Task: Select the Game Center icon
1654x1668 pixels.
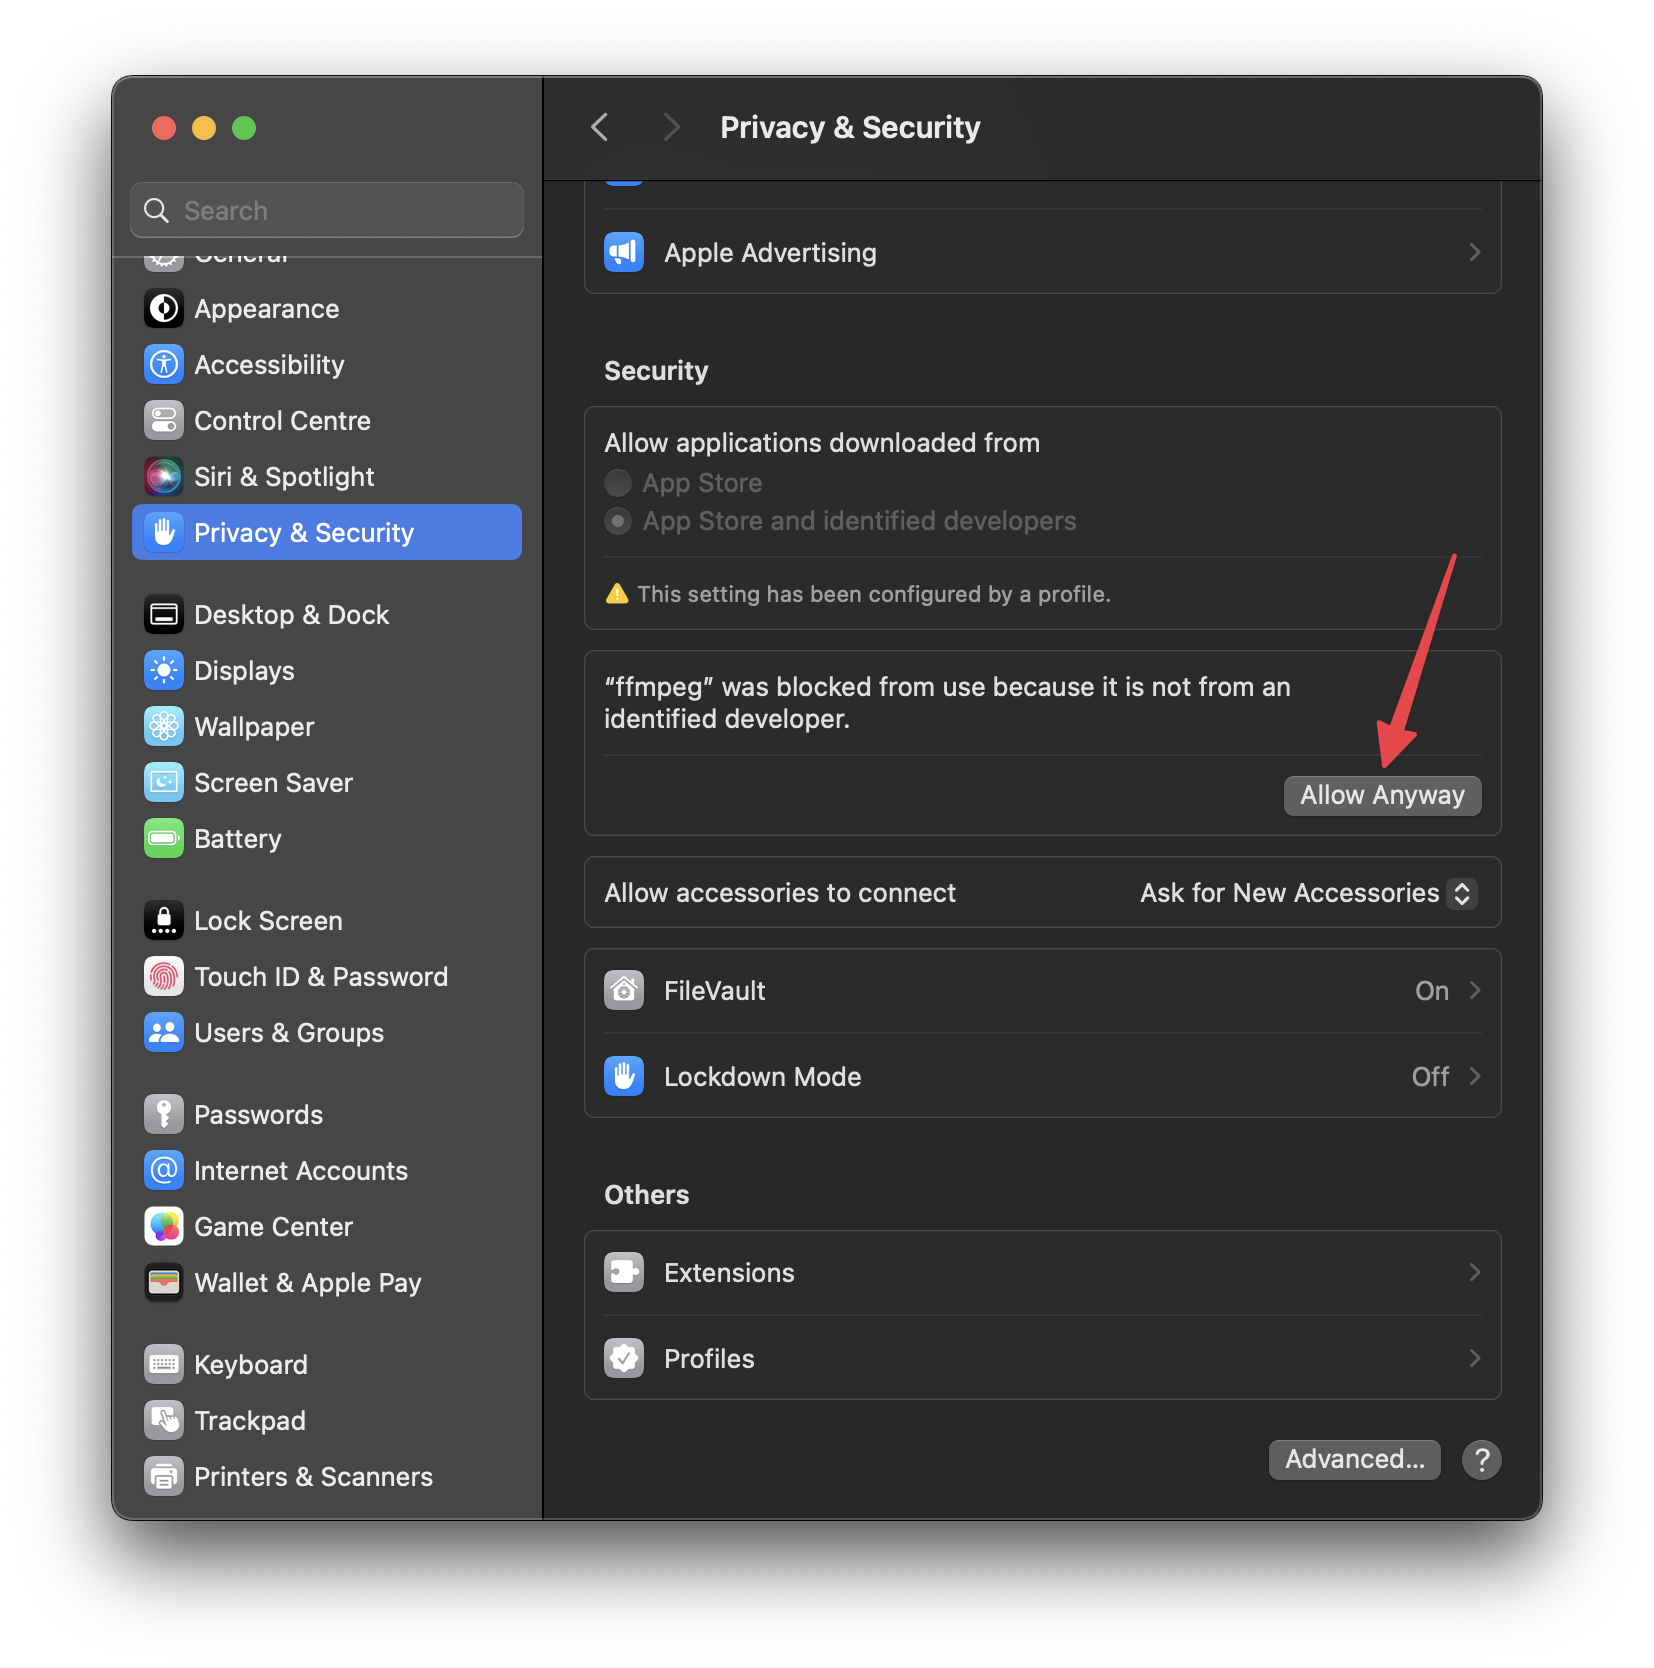Action: click(x=164, y=1227)
